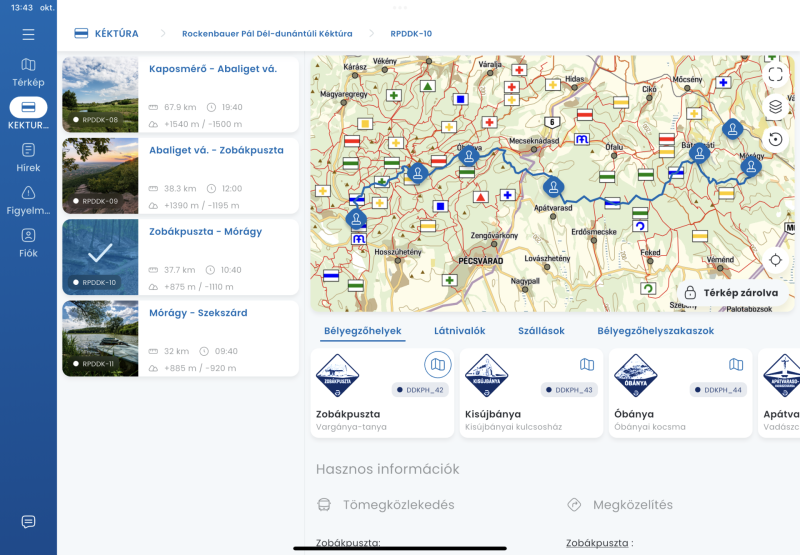This screenshot has height=555, width=800.
Task: Center map on my location
Action: pyautogui.click(x=775, y=260)
